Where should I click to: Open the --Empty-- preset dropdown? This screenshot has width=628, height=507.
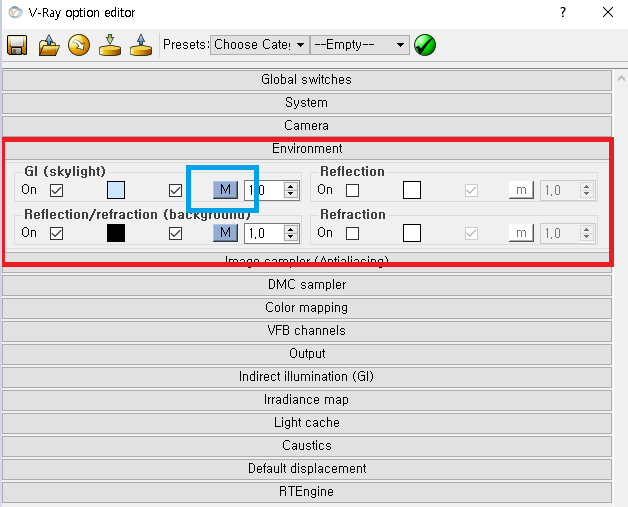pos(360,44)
